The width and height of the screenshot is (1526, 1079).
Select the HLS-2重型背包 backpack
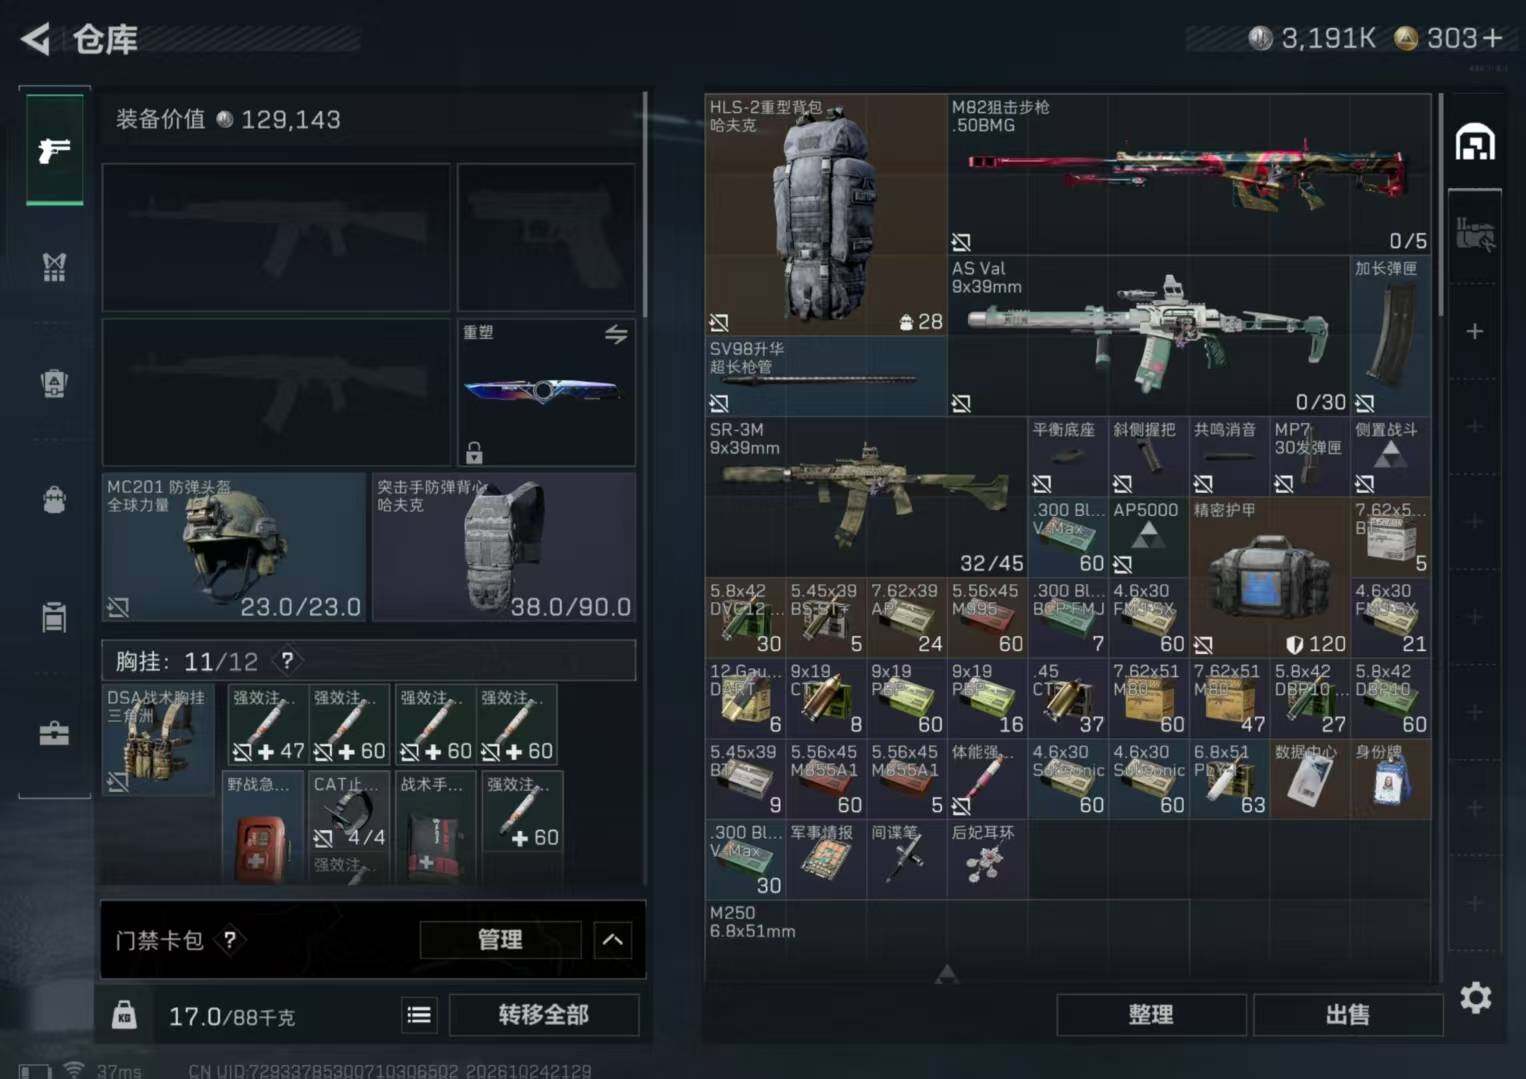(826, 214)
